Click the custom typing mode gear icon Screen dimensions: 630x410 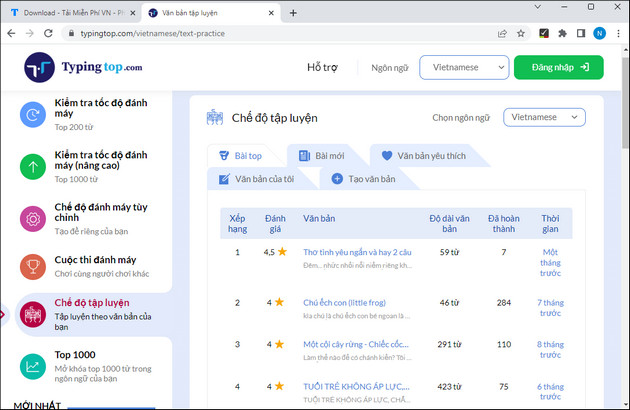[x=33, y=217]
